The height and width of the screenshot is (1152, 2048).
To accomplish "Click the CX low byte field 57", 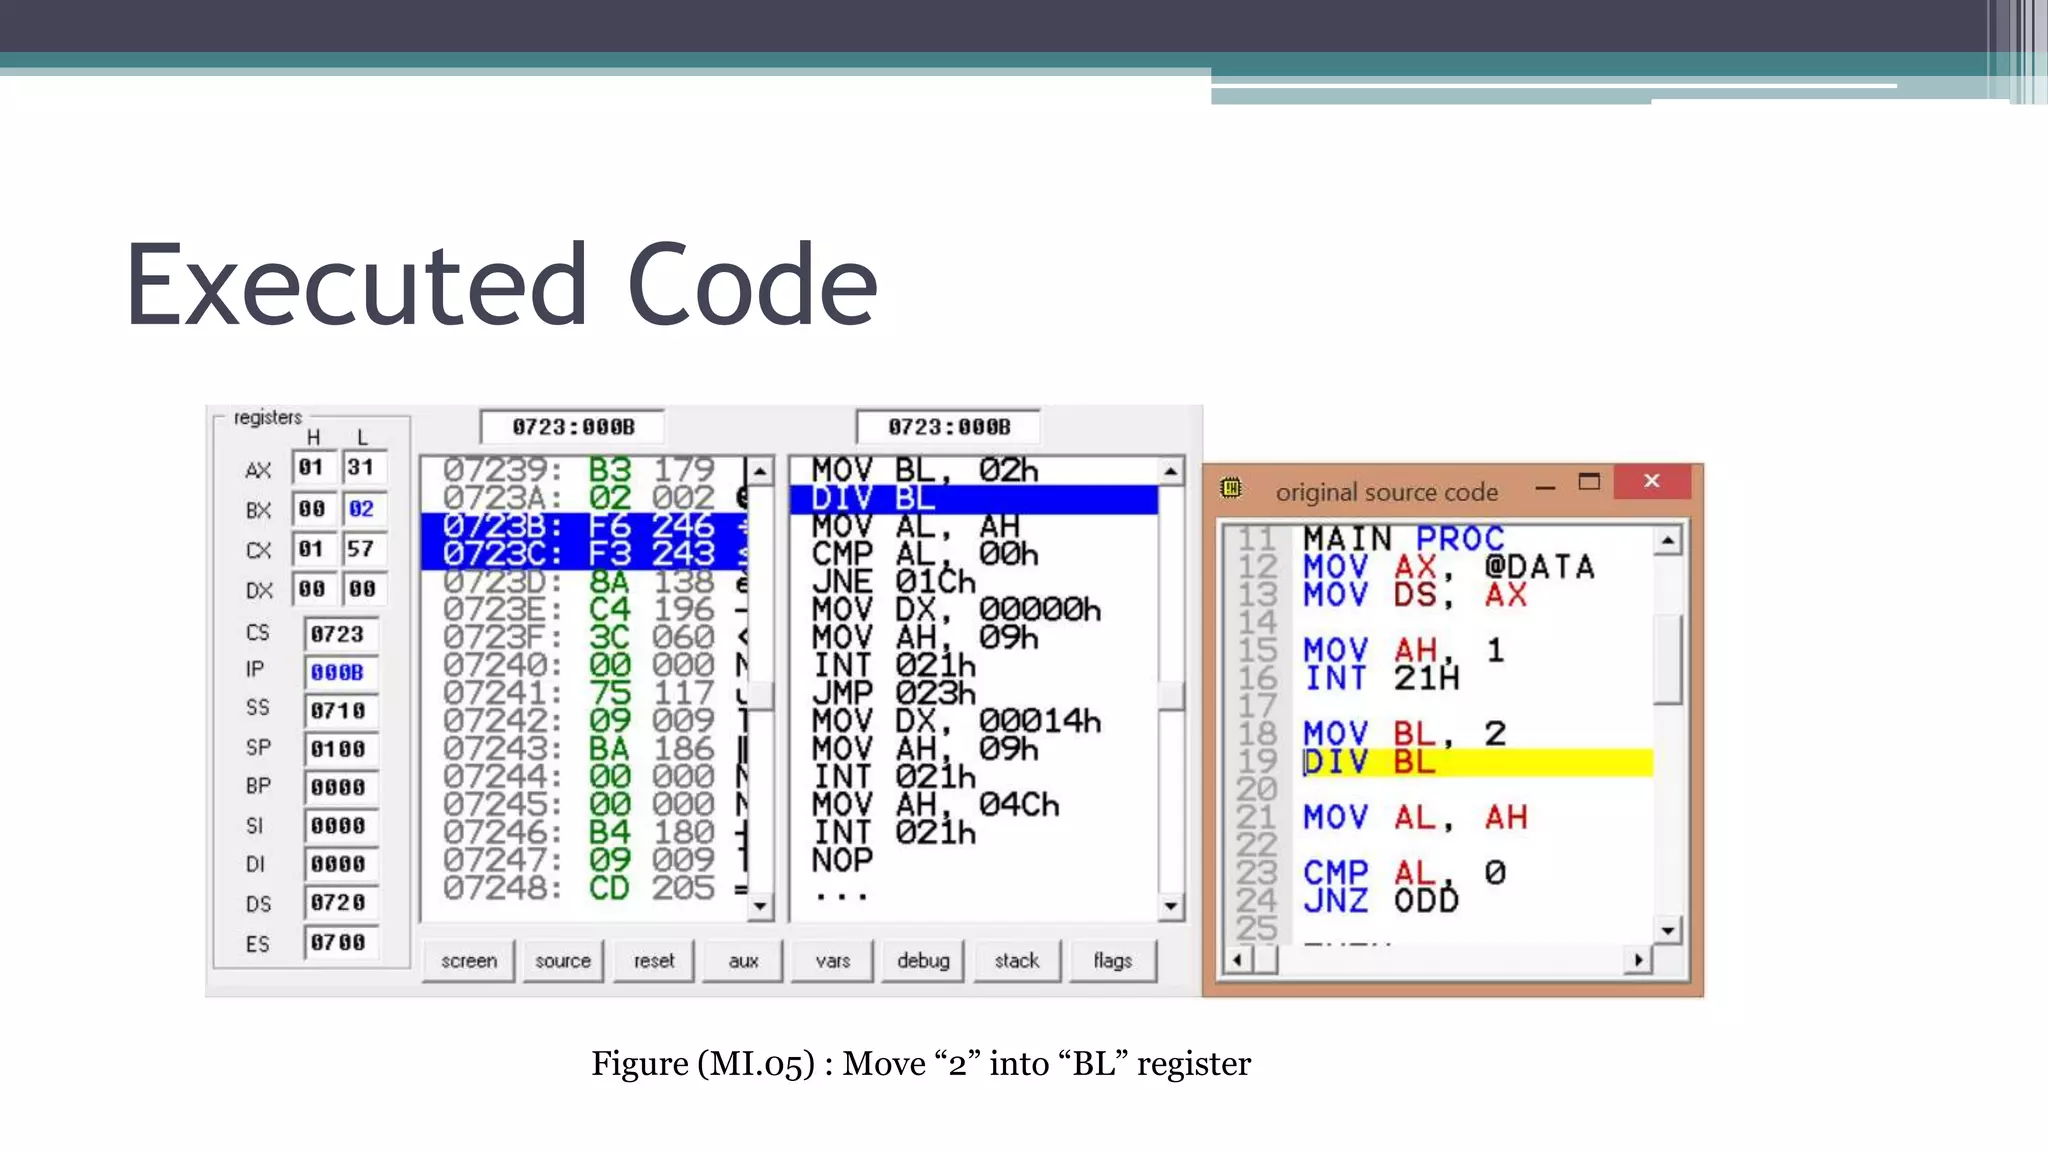I will point(362,548).
